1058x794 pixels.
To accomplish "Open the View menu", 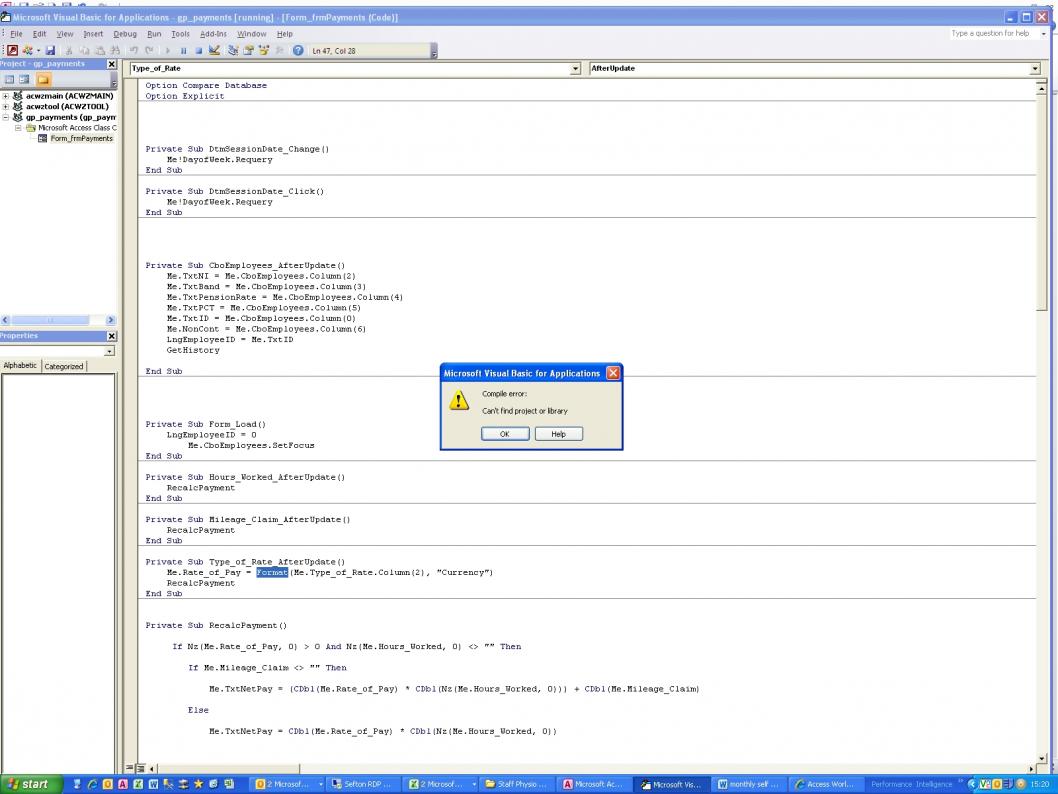I will pyautogui.click(x=65, y=34).
